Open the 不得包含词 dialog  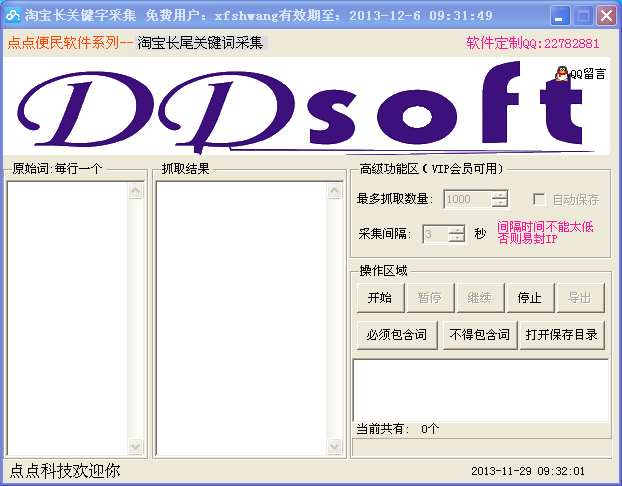[480, 335]
